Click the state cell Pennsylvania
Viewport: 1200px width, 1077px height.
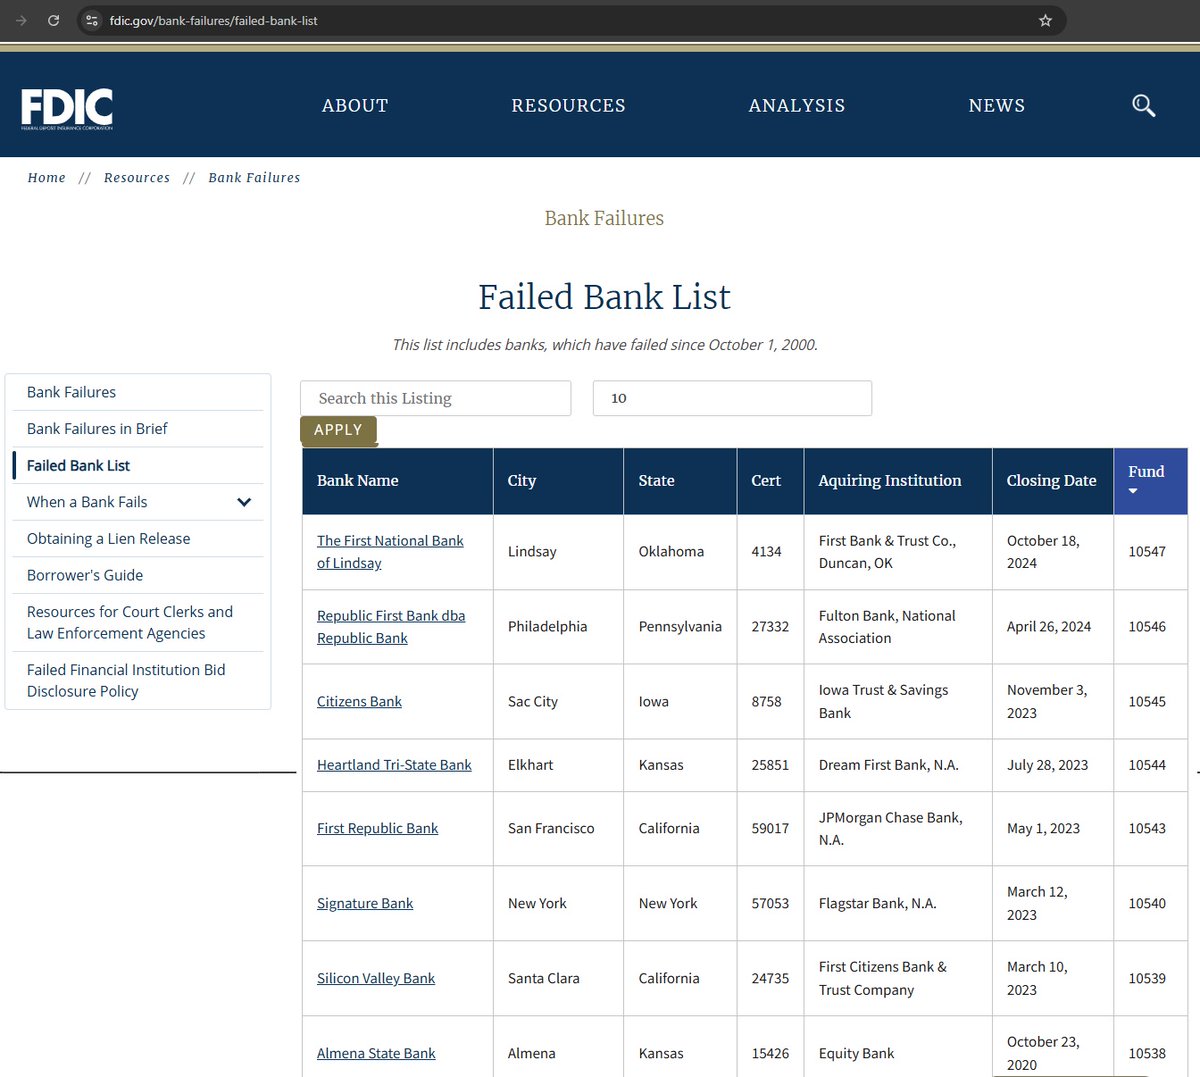tap(680, 627)
